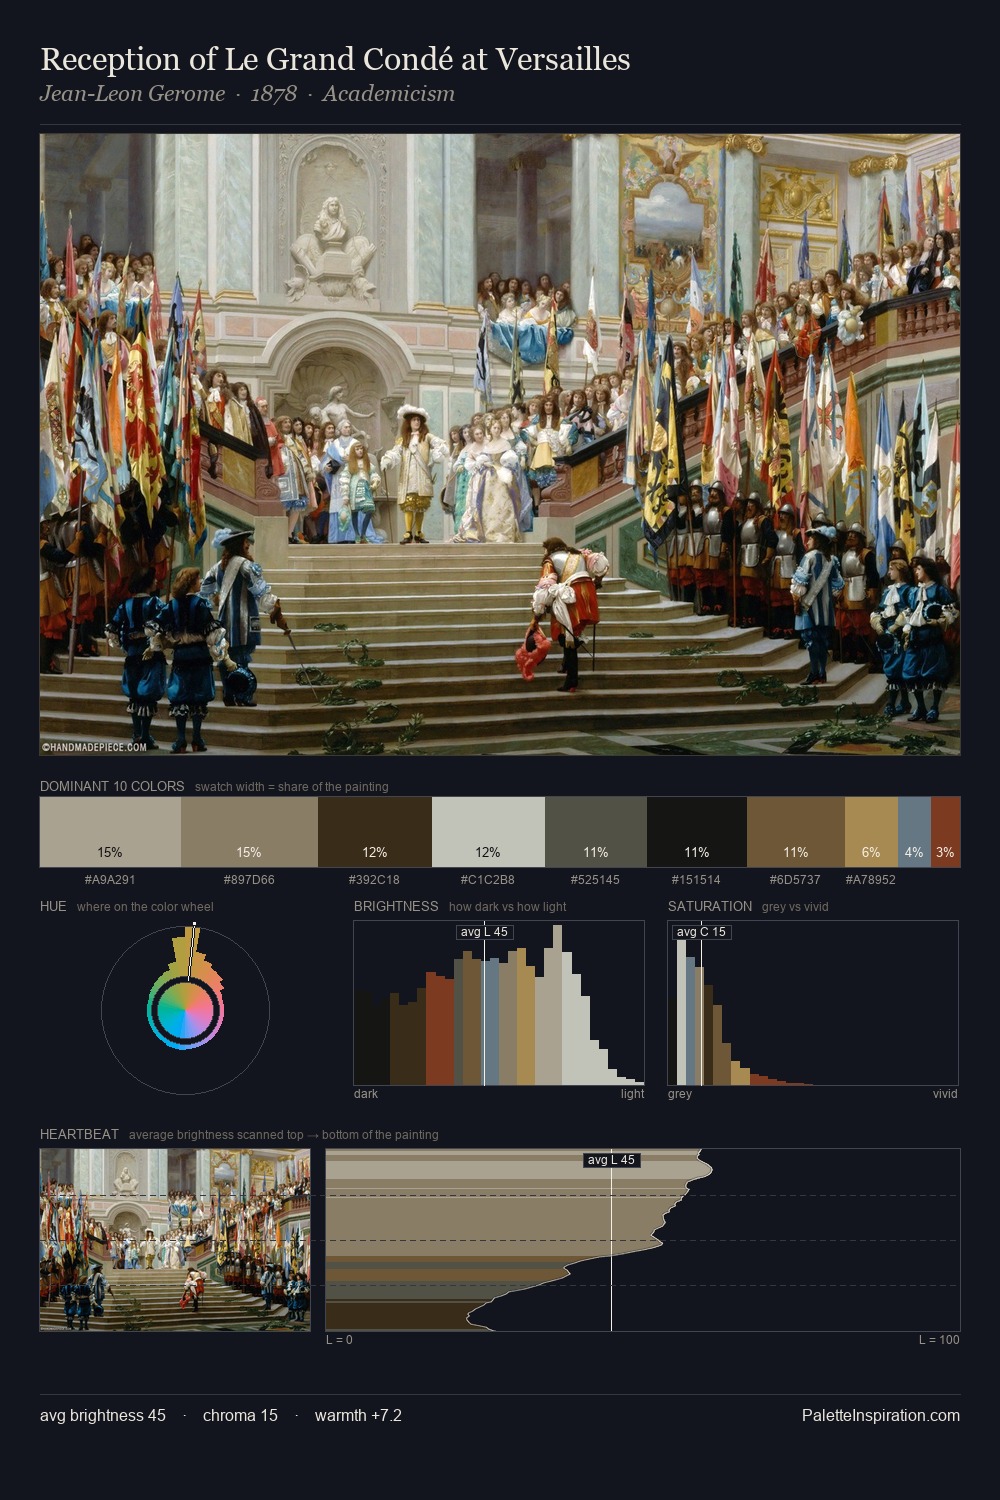Click the 'avg L 45' tag on heartbeat chart

(611, 1160)
